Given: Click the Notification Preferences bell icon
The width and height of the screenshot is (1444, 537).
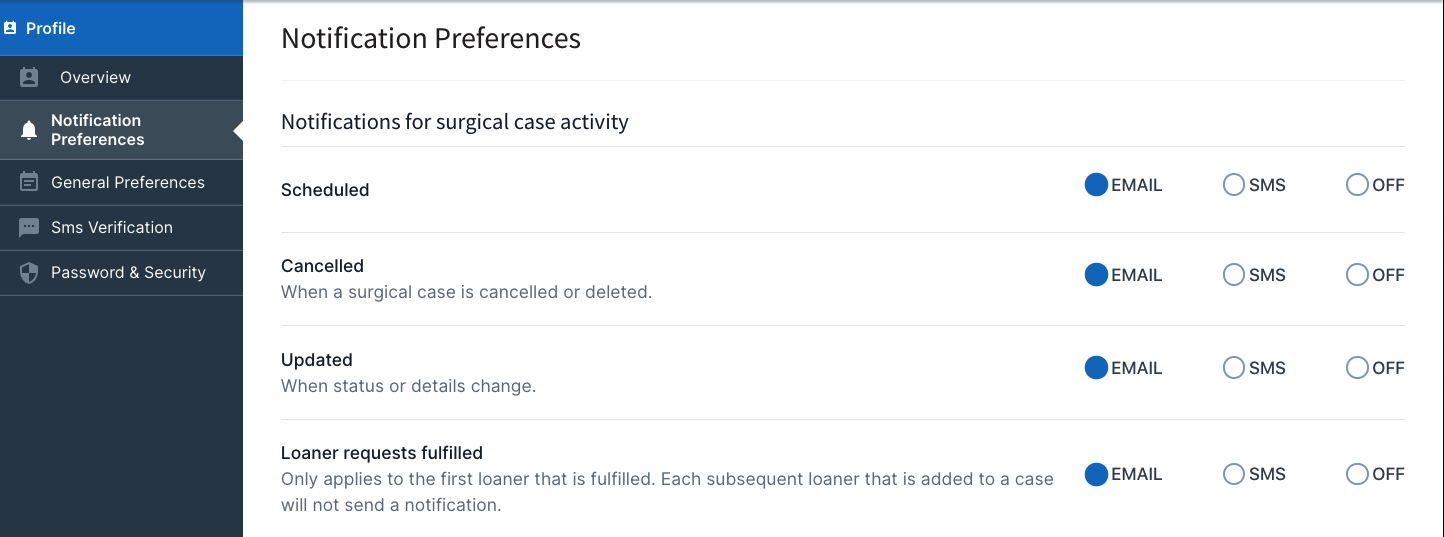Looking at the screenshot, I should click(x=29, y=130).
